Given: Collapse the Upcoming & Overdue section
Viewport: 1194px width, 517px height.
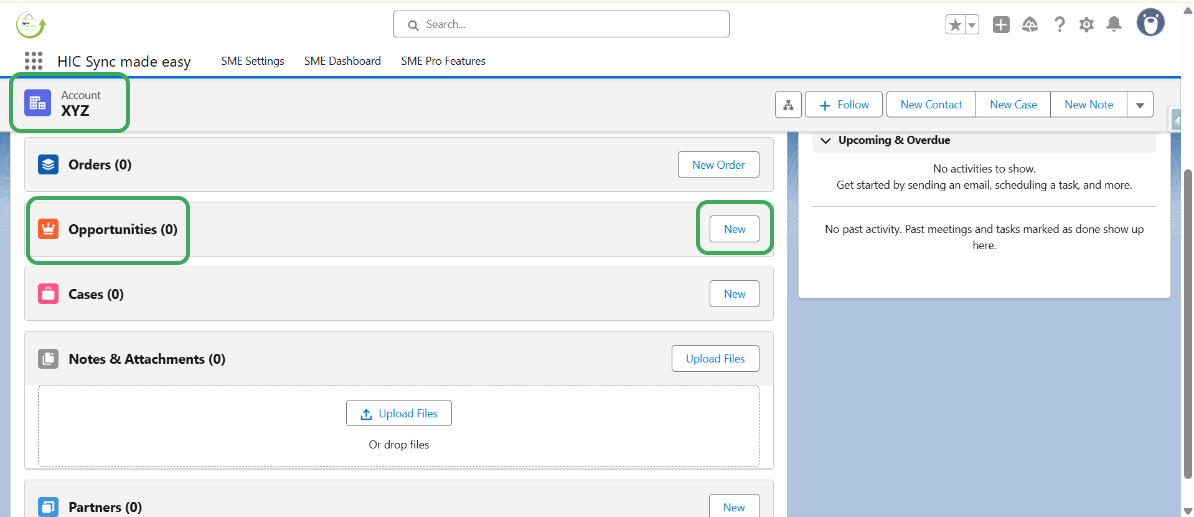Looking at the screenshot, I should coord(825,140).
